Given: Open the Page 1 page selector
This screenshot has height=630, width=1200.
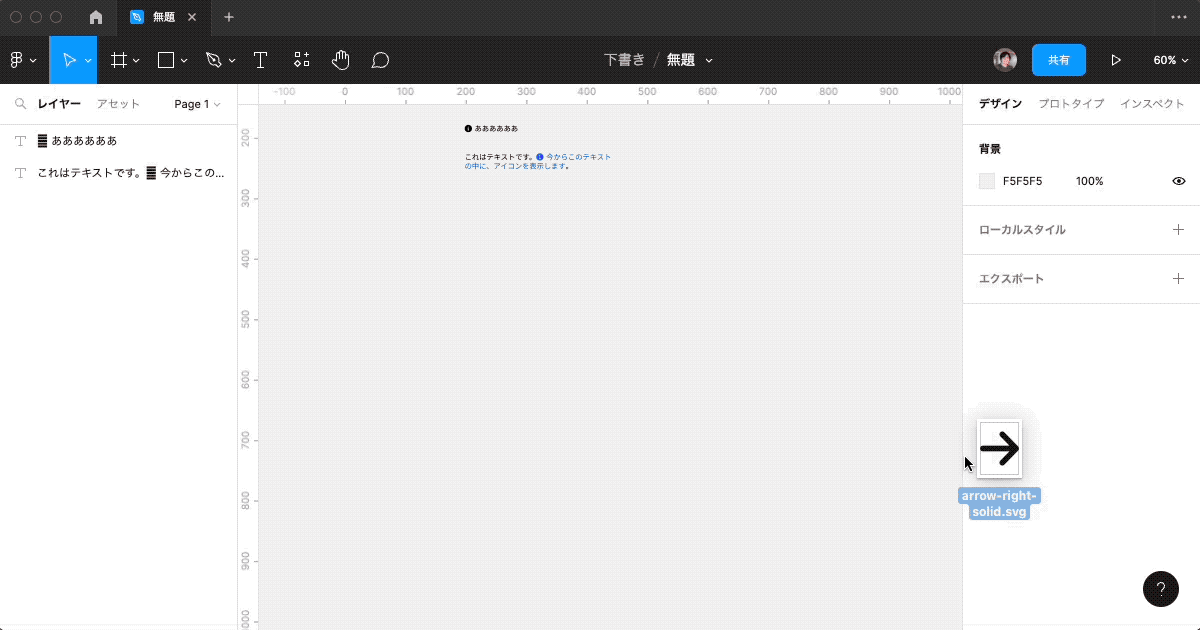Looking at the screenshot, I should (196, 103).
